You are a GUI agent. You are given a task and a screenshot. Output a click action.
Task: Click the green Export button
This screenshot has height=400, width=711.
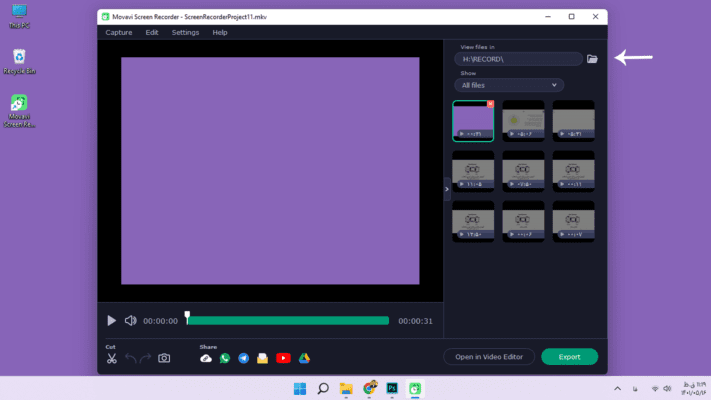(x=569, y=357)
